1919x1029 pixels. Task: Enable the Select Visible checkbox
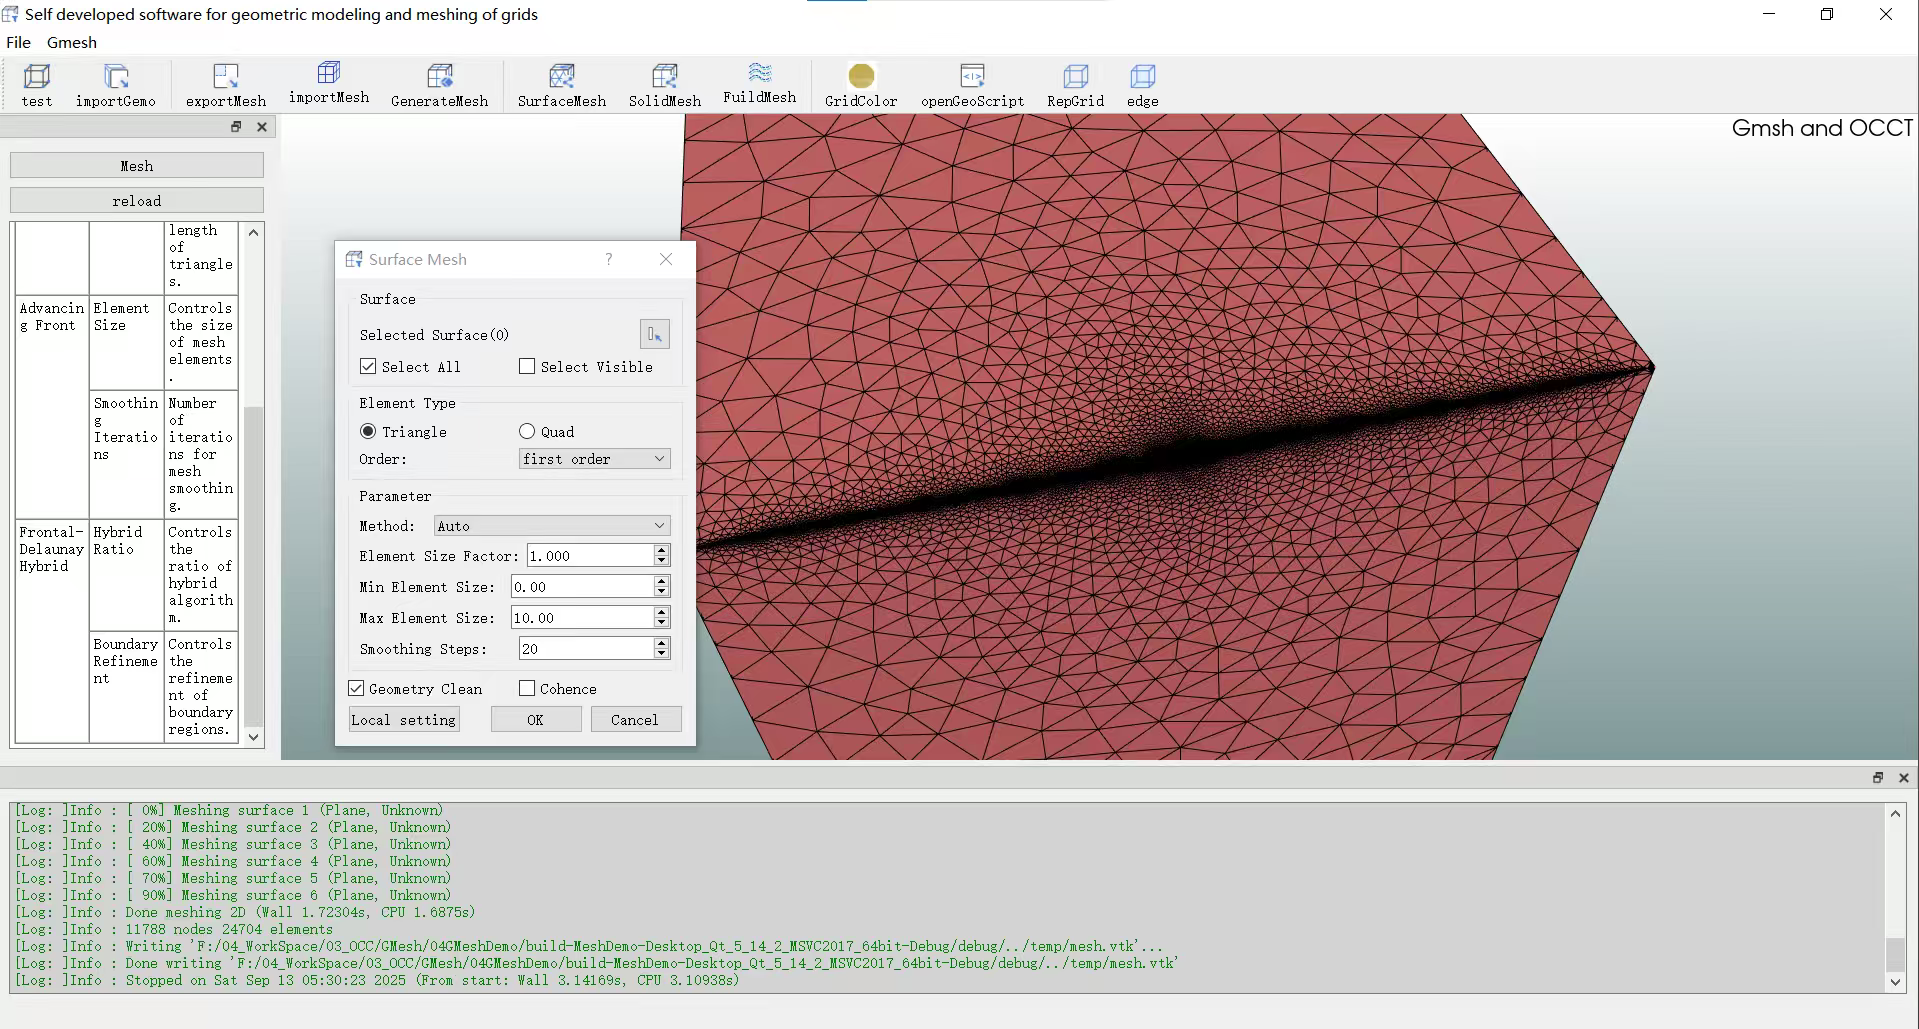point(527,367)
